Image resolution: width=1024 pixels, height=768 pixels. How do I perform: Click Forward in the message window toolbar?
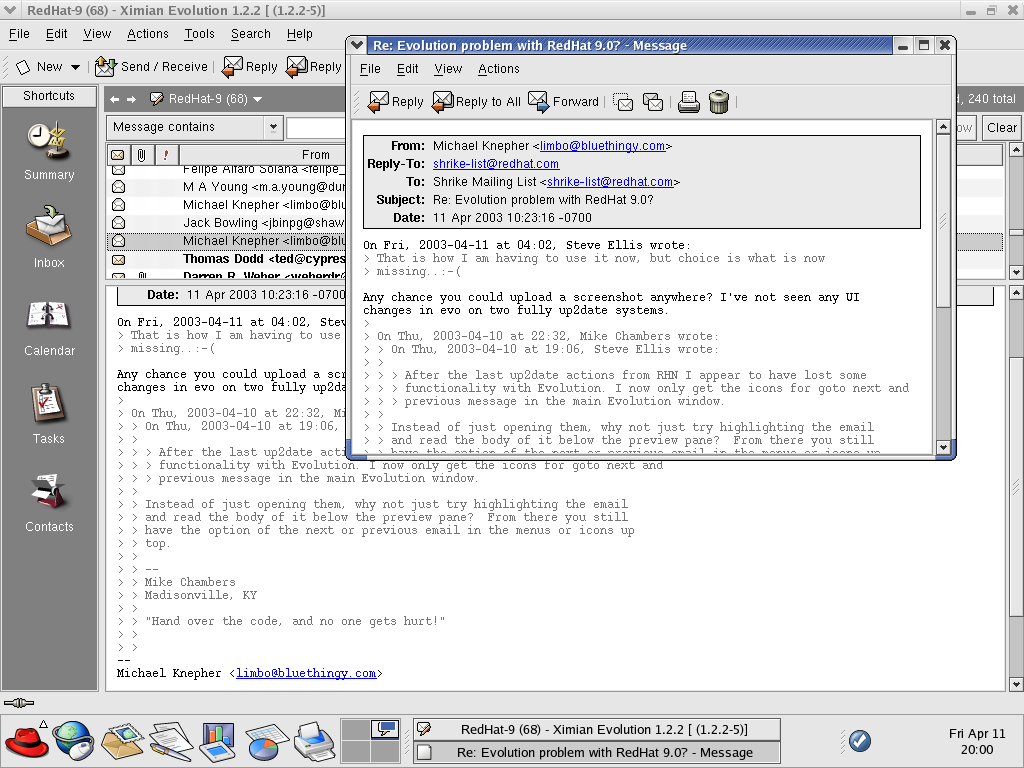563,102
